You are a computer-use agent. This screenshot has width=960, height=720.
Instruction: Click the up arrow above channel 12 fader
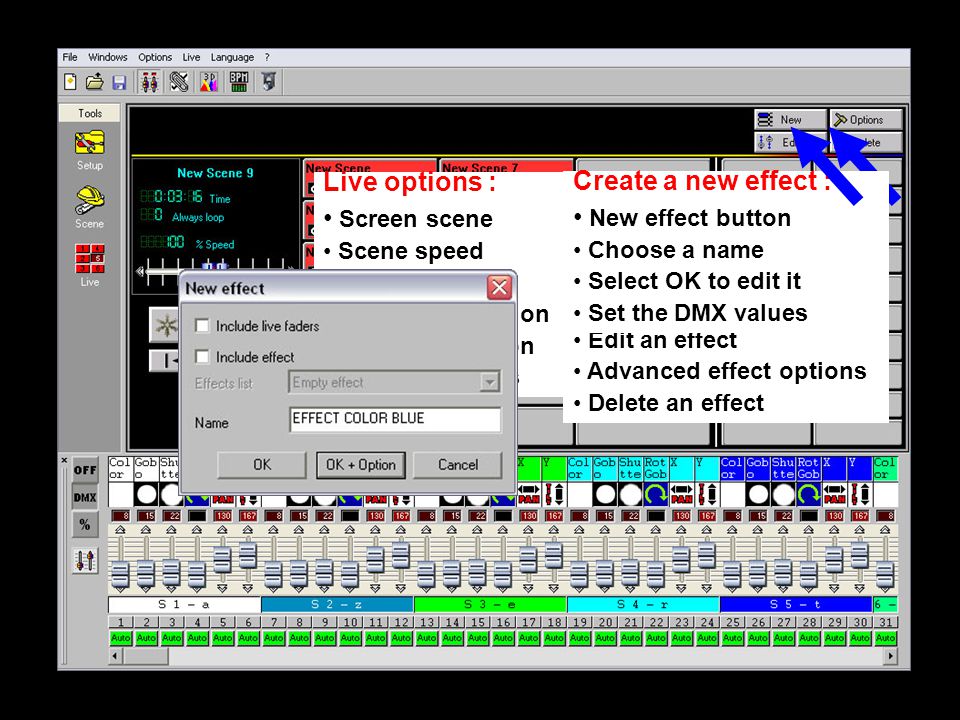pos(400,530)
